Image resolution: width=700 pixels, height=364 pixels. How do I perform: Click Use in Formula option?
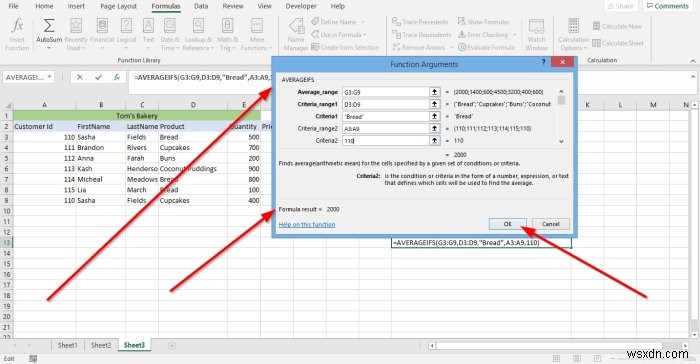point(338,34)
